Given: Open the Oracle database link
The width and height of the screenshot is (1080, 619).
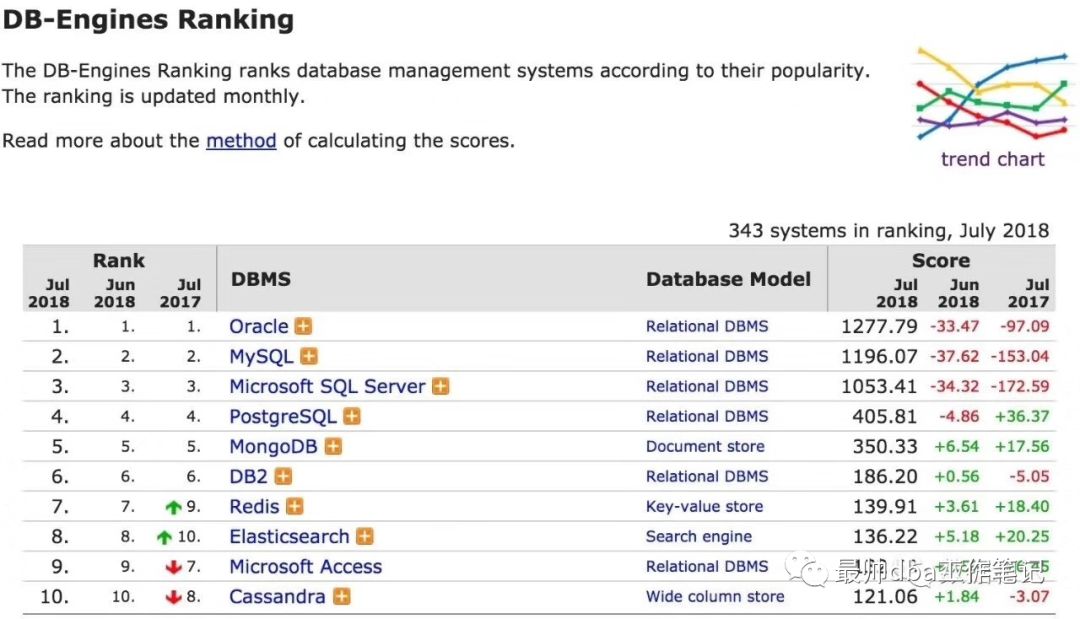Looking at the screenshot, I should [x=259, y=327].
